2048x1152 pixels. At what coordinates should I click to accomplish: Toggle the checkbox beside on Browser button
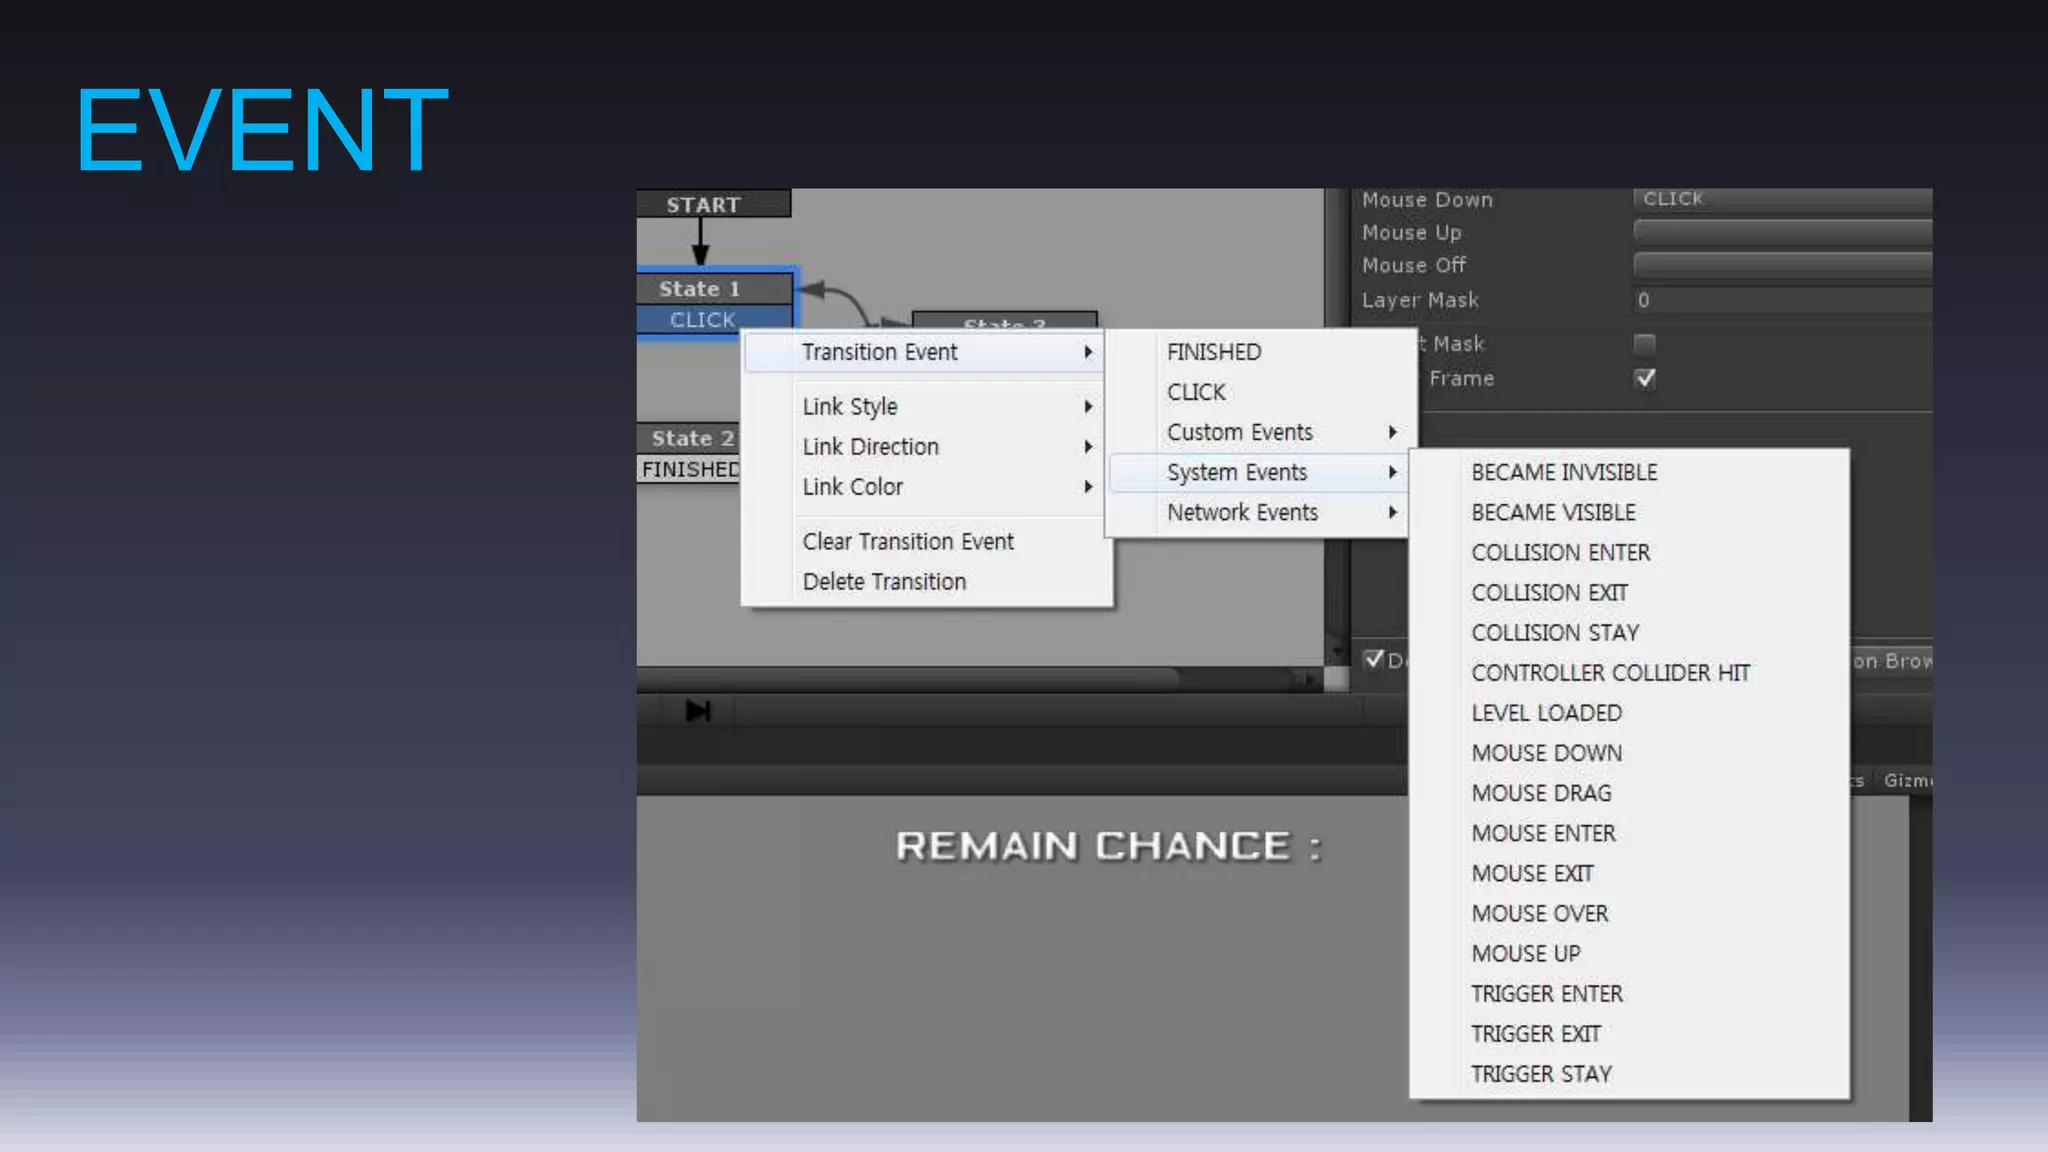pyautogui.click(x=1374, y=659)
